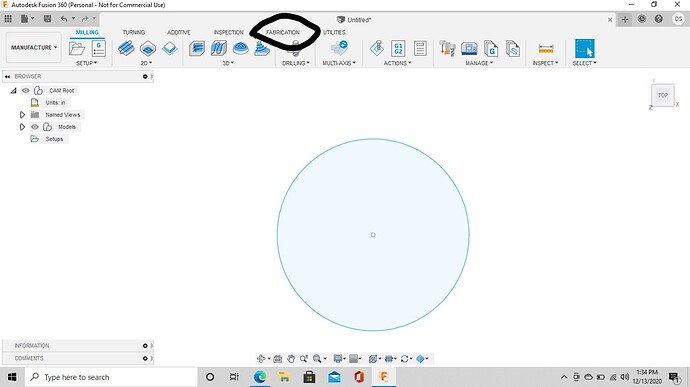Select the 2D Adaptive Clearing tool

[x=126, y=48]
